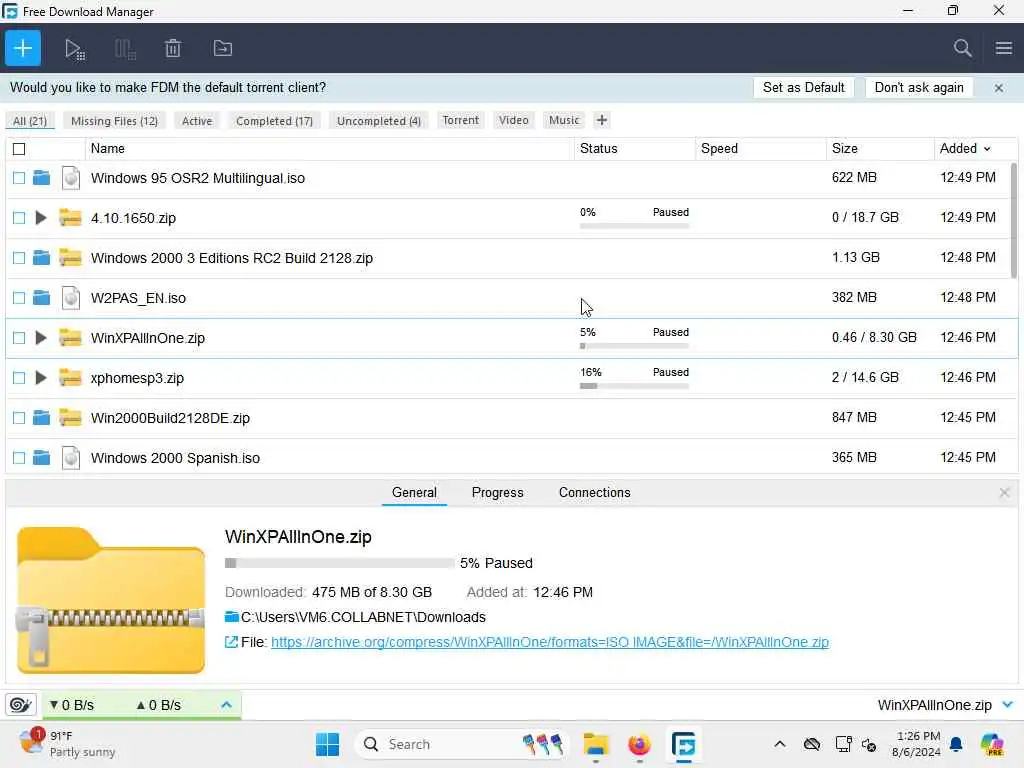
Task: Click the downloads list vertical scrollbar
Action: 1014,221
